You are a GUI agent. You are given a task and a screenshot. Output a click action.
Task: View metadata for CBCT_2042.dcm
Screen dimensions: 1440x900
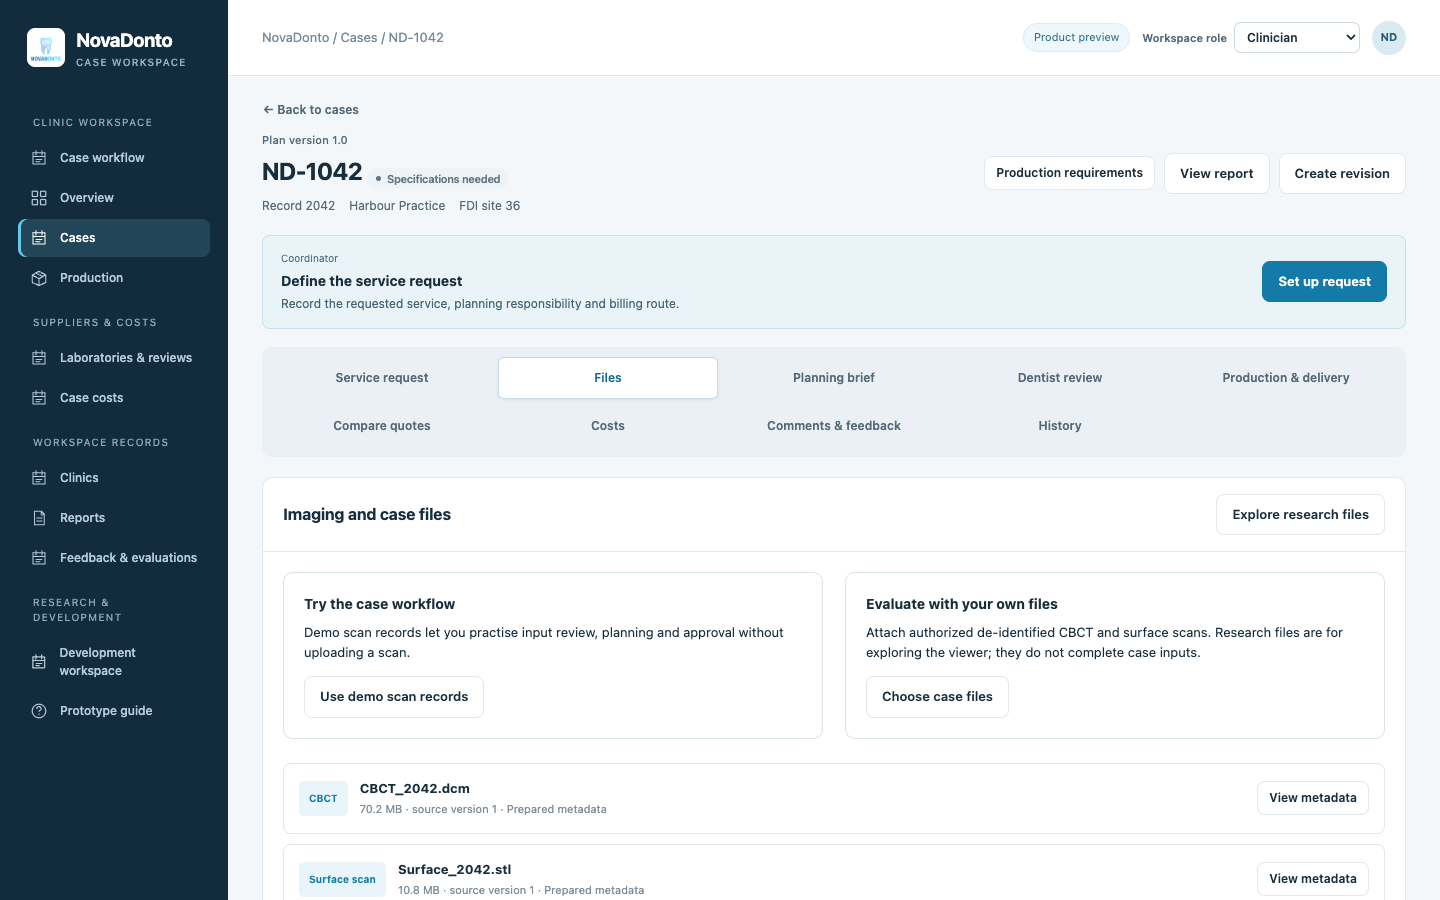[x=1312, y=798]
